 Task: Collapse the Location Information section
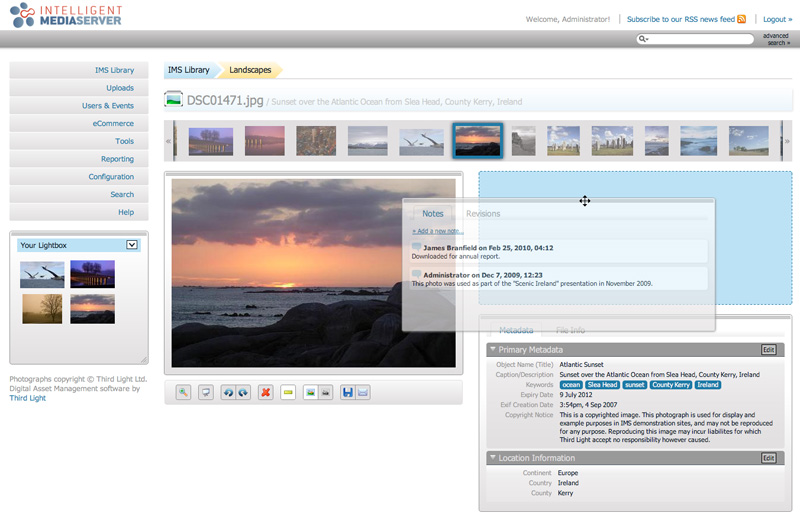pos(493,458)
